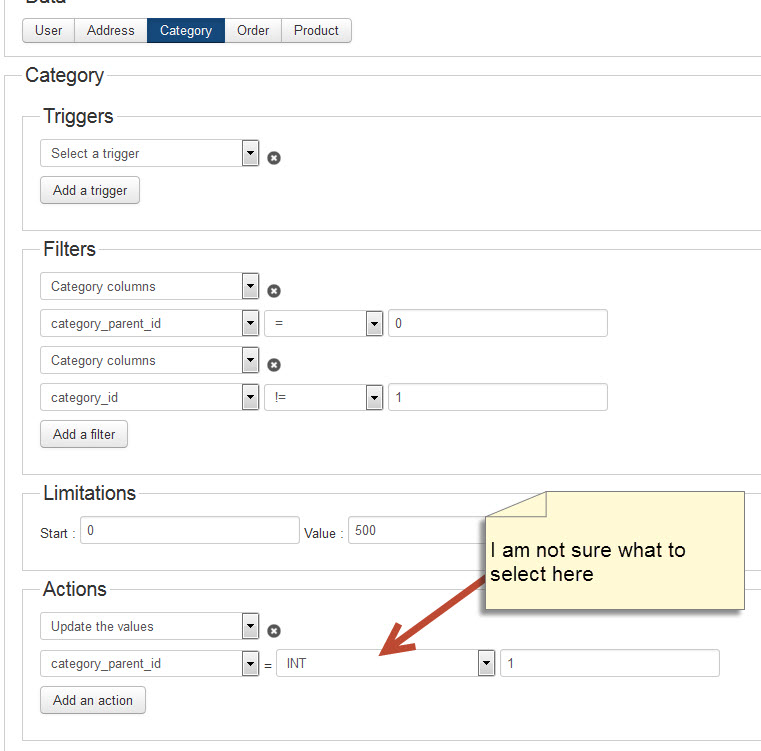The image size is (761, 751).
Task: Open the INT type dropdown
Action: 386,663
